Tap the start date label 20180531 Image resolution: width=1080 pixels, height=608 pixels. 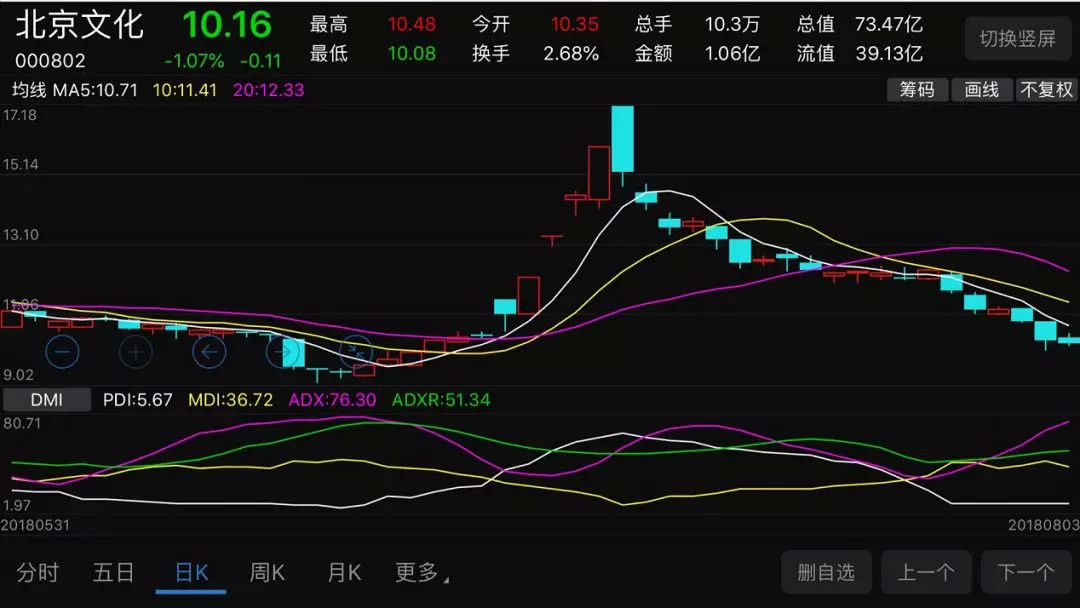pyautogui.click(x=35, y=525)
